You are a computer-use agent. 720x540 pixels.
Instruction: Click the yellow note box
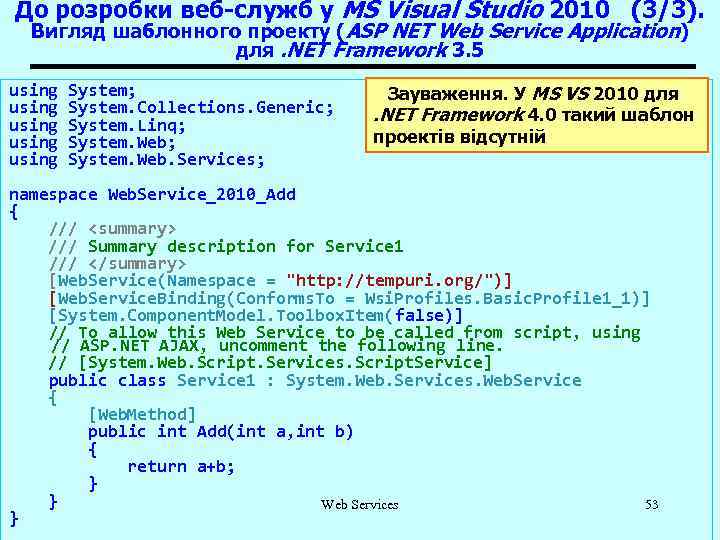point(537,115)
